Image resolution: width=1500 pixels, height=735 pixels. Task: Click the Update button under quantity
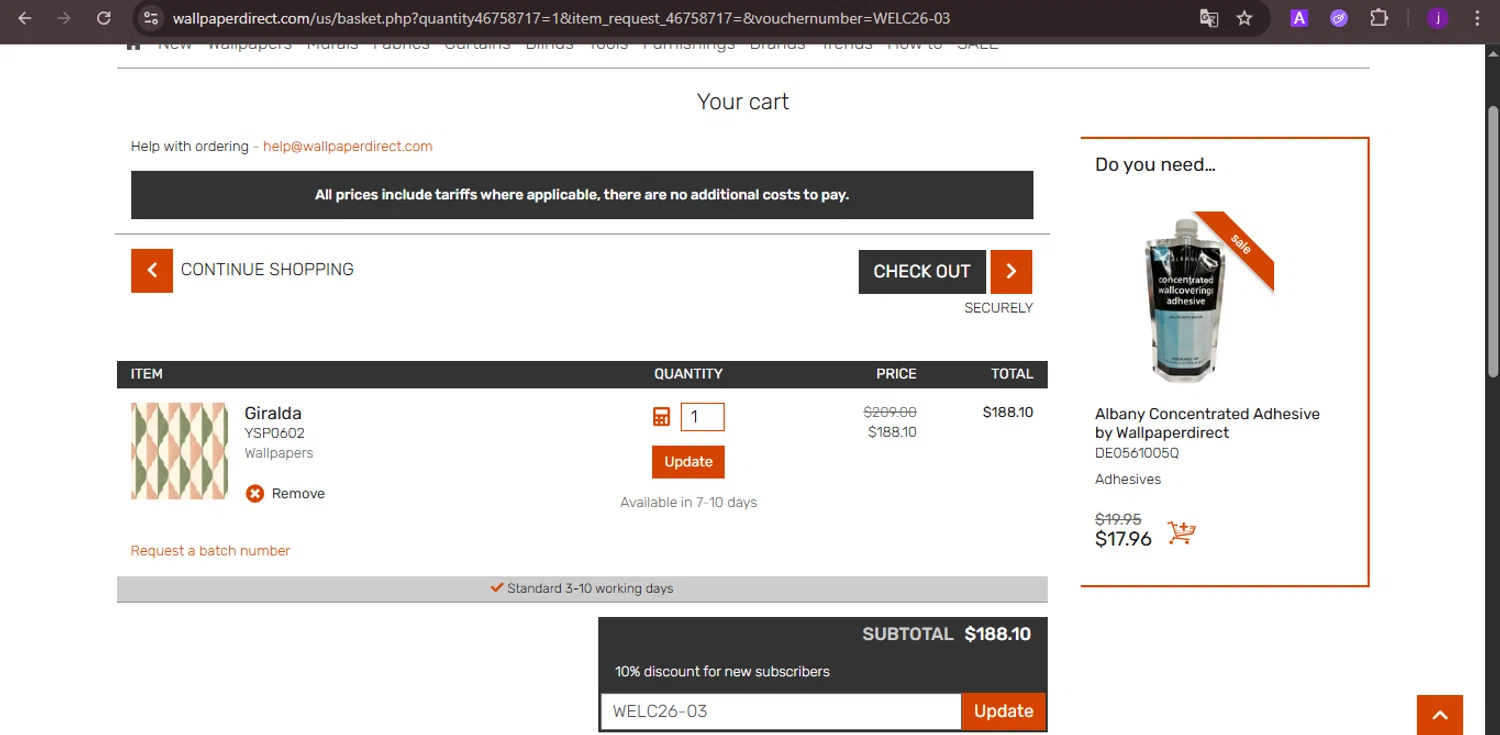coord(688,462)
